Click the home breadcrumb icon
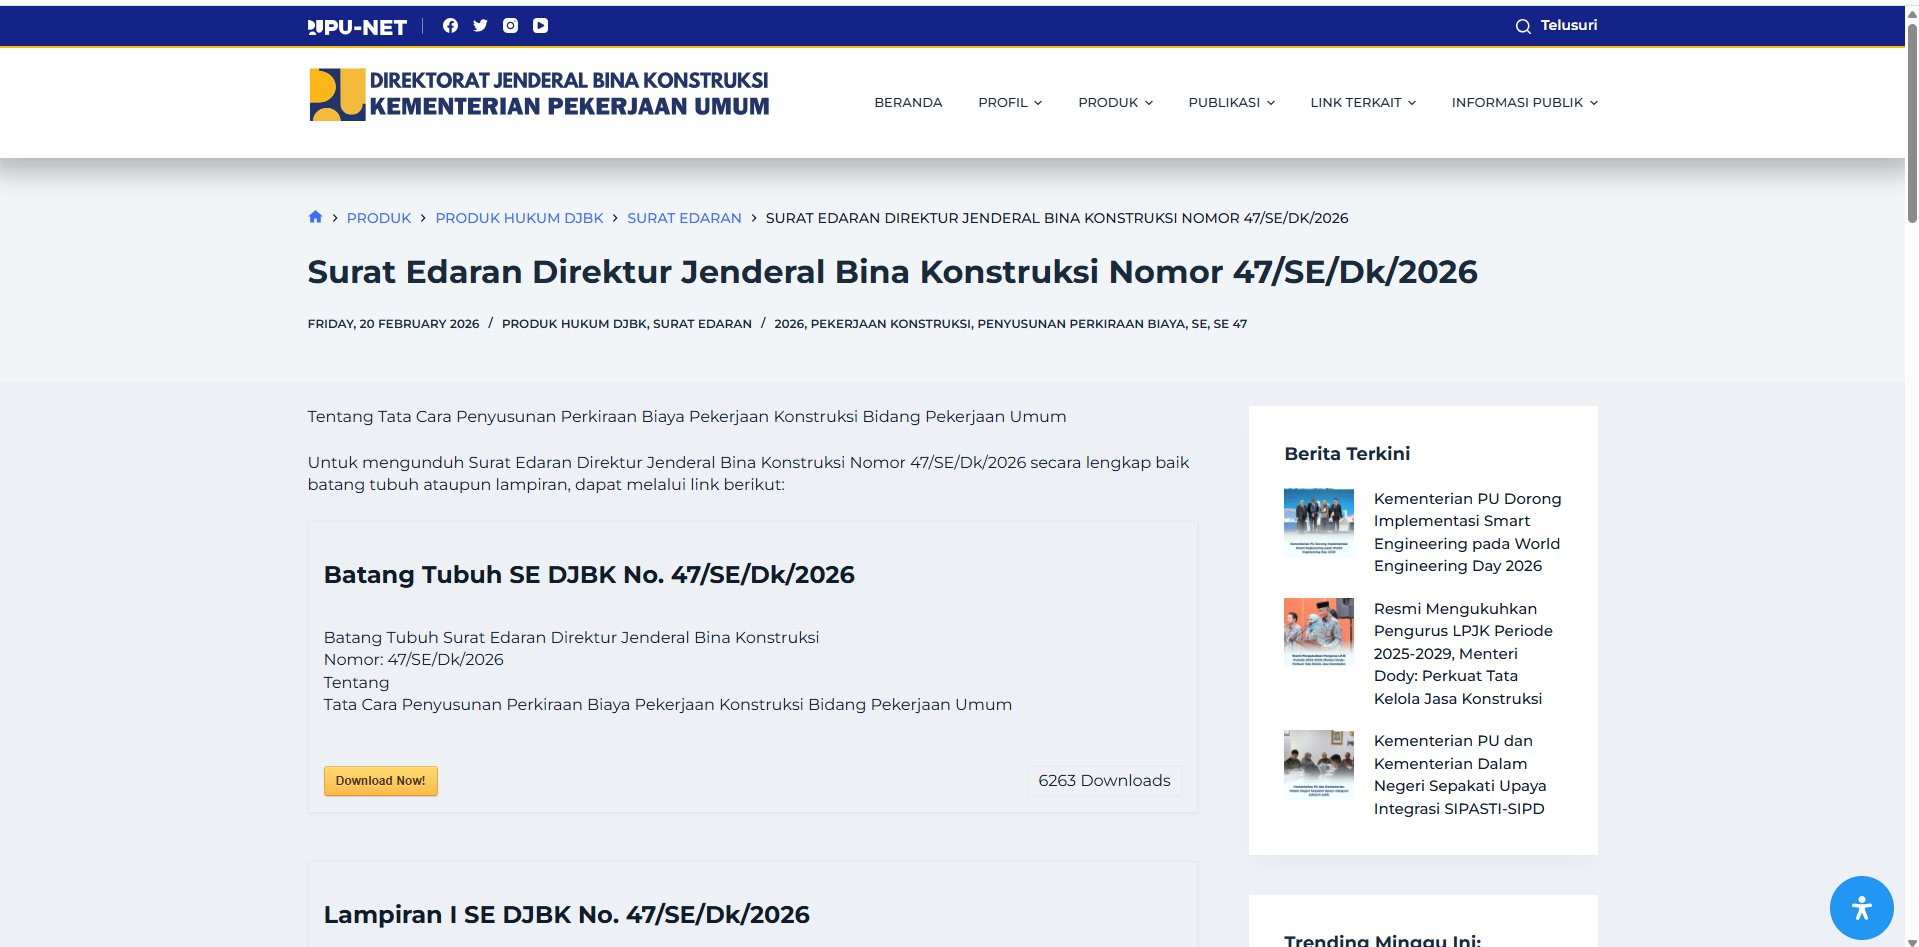The height and width of the screenshot is (947, 1919). point(315,217)
